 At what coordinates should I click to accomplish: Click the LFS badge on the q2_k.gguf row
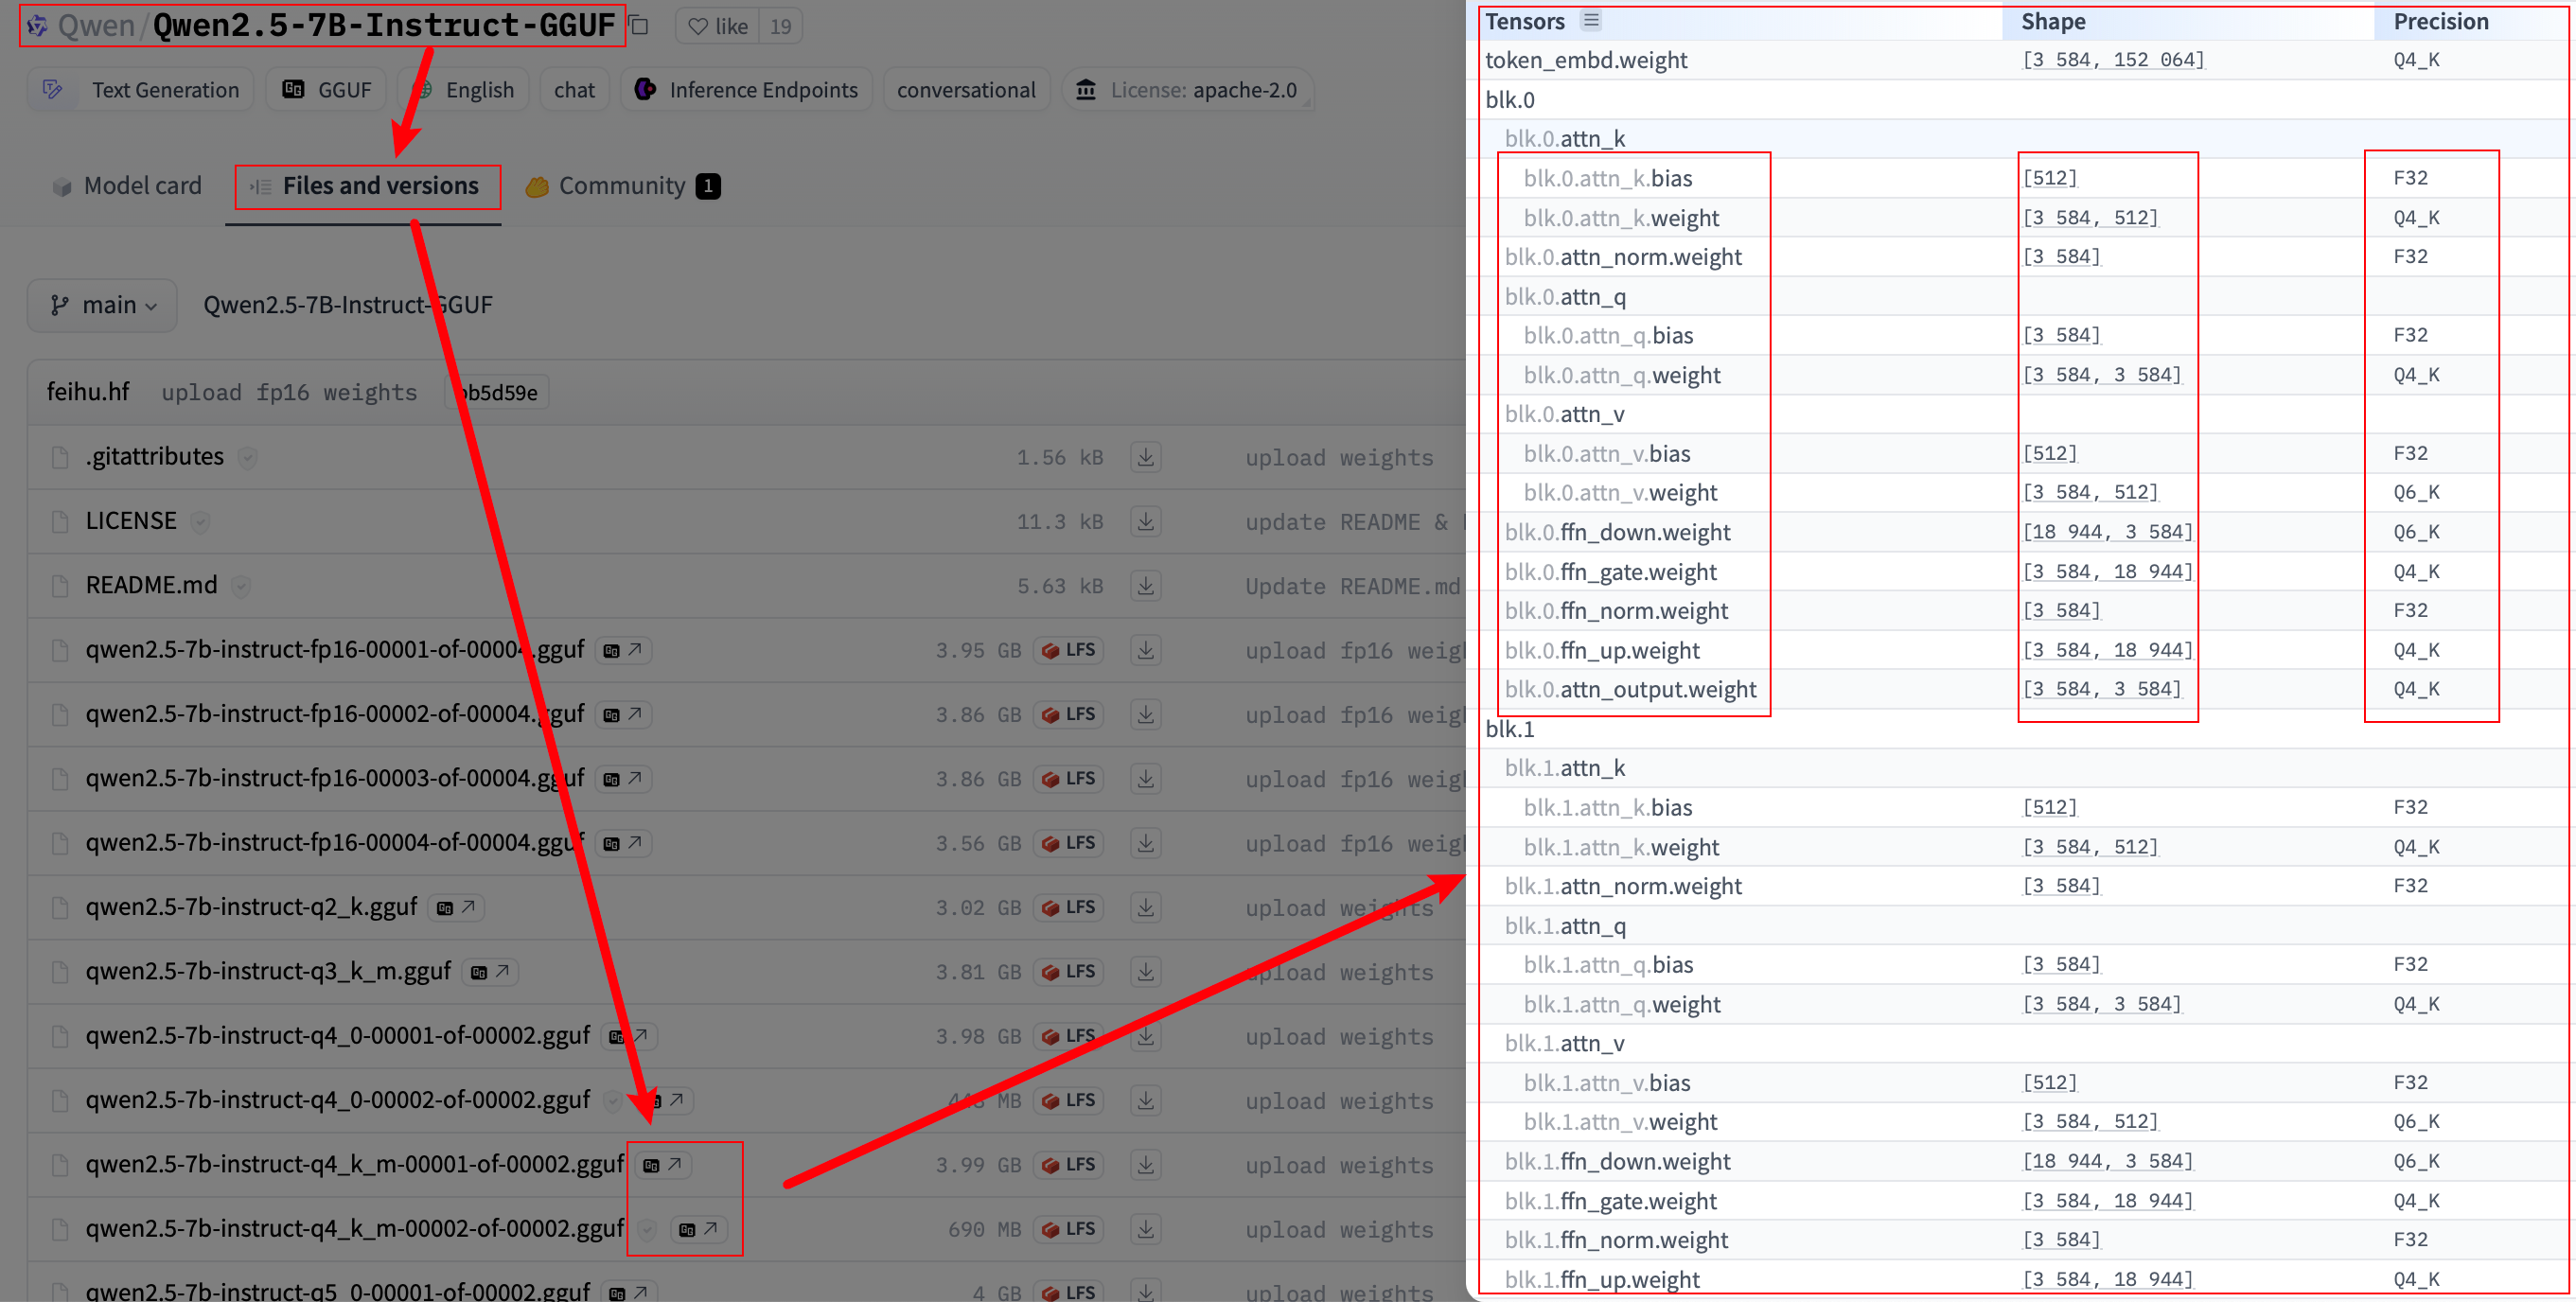coord(1068,907)
